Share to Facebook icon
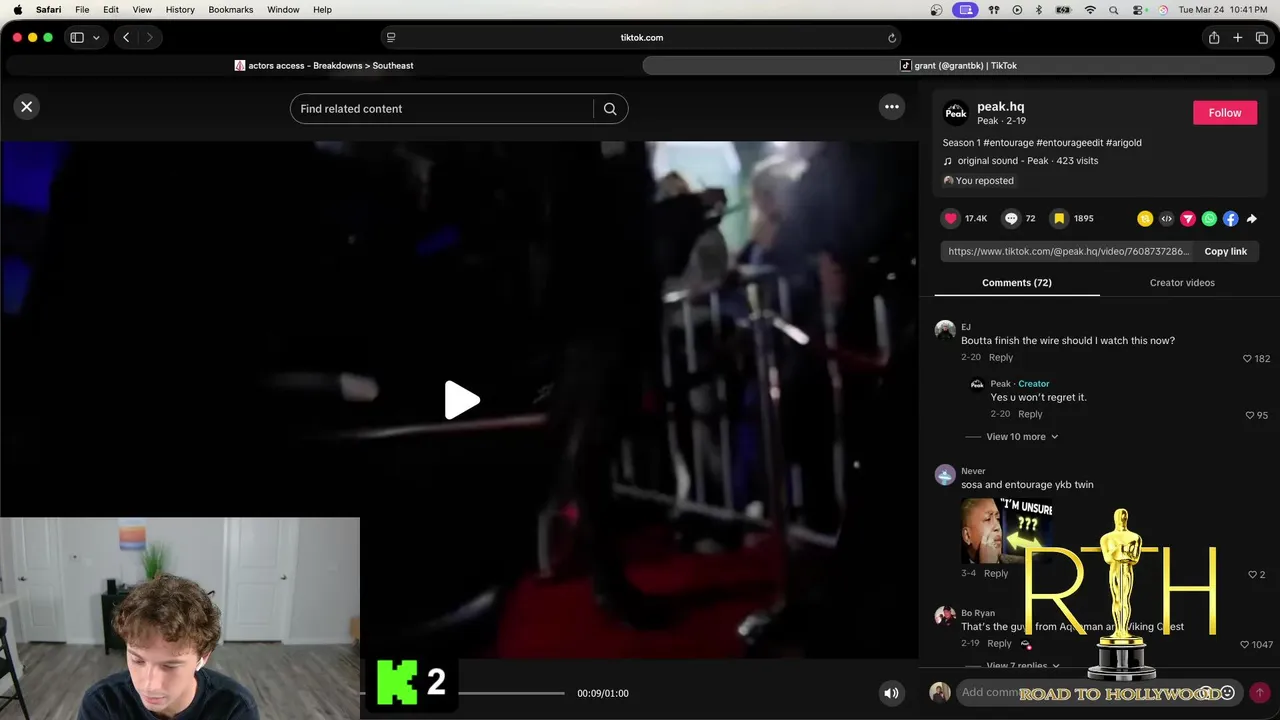This screenshot has width=1280, height=720. (x=1230, y=219)
